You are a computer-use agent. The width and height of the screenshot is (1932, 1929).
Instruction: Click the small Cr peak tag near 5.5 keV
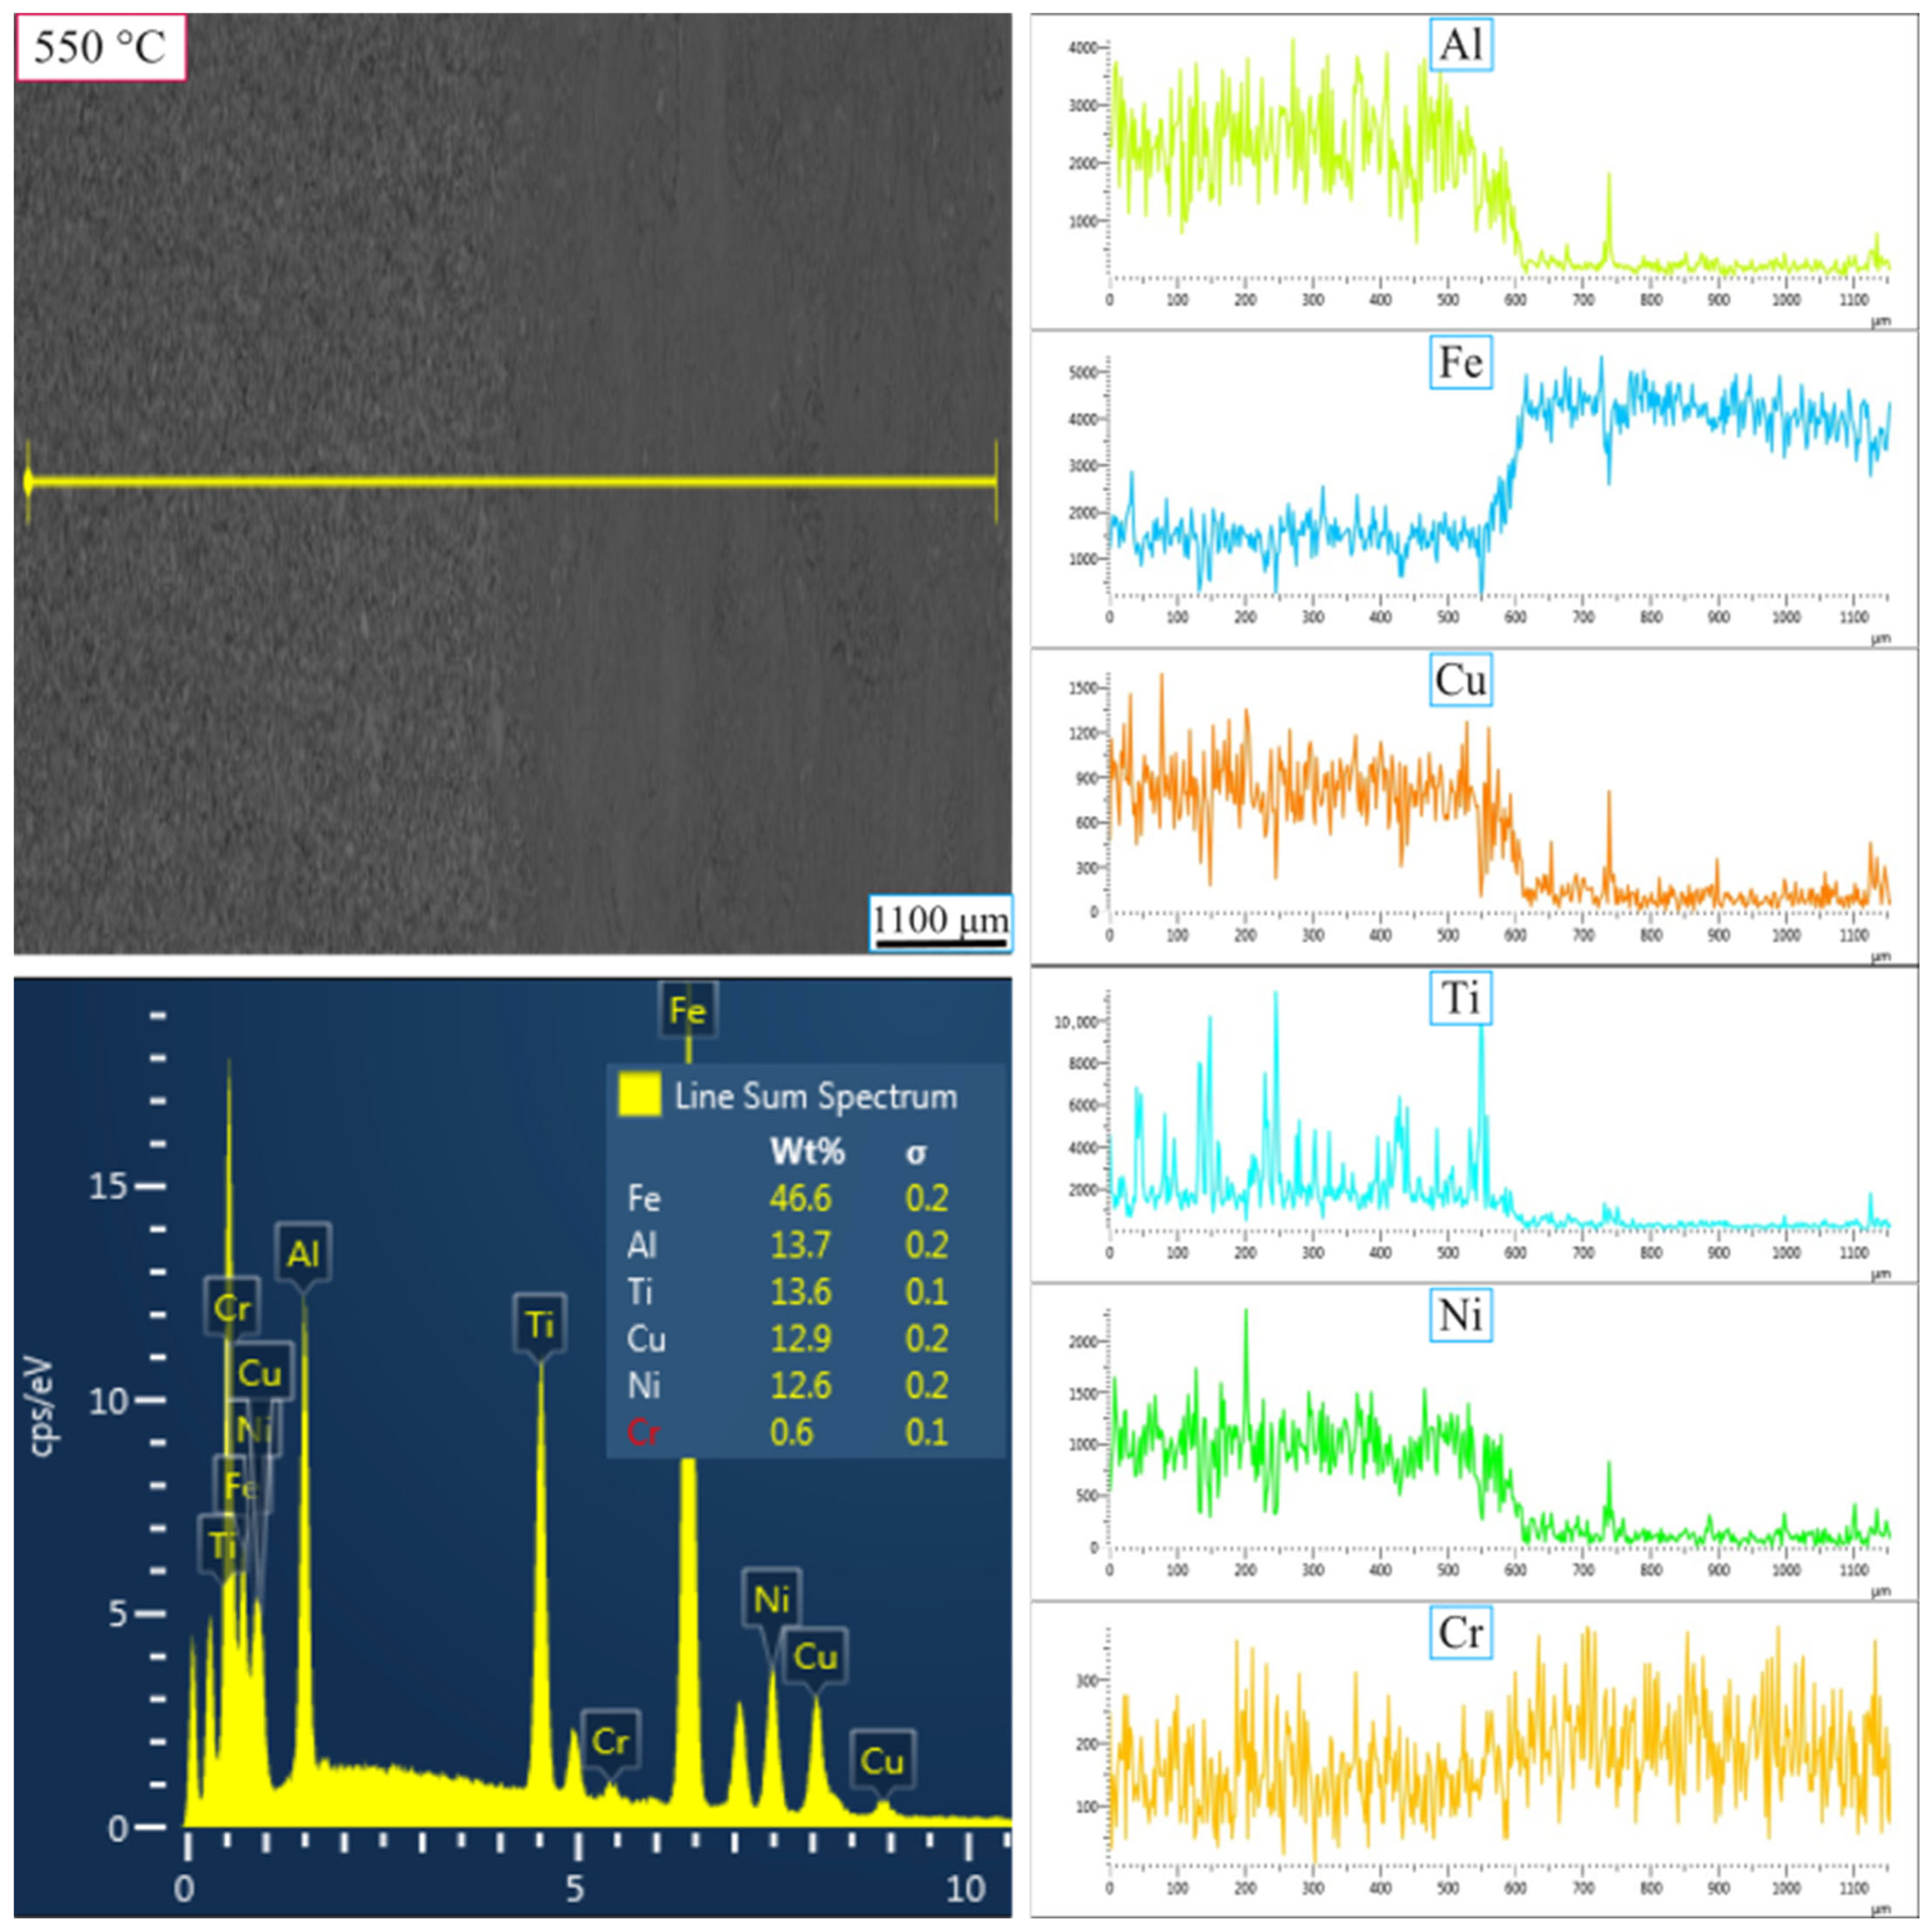point(610,1741)
